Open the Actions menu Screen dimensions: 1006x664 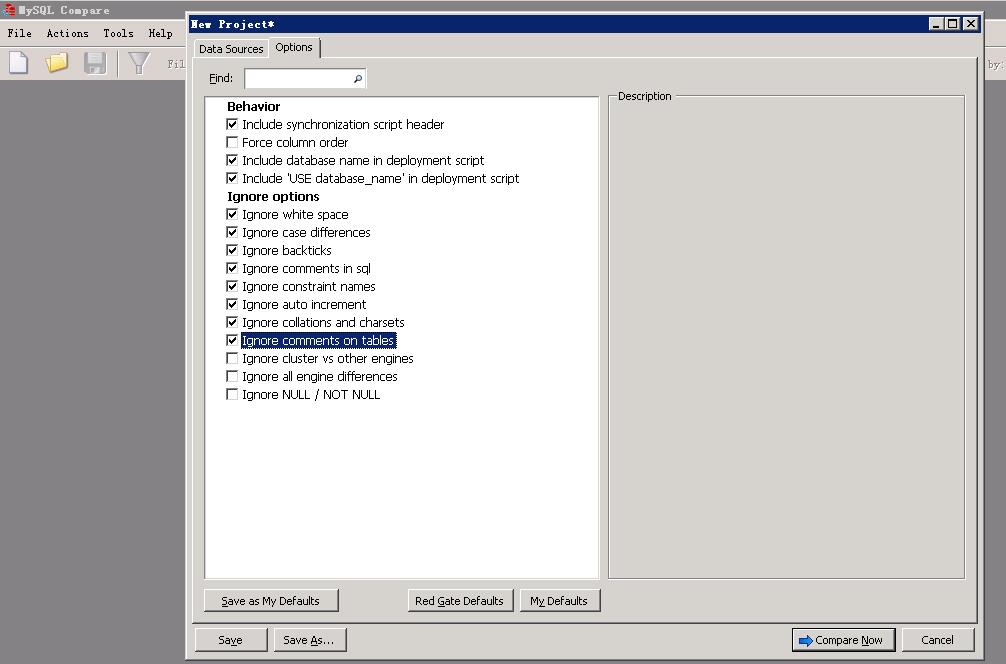tap(67, 33)
